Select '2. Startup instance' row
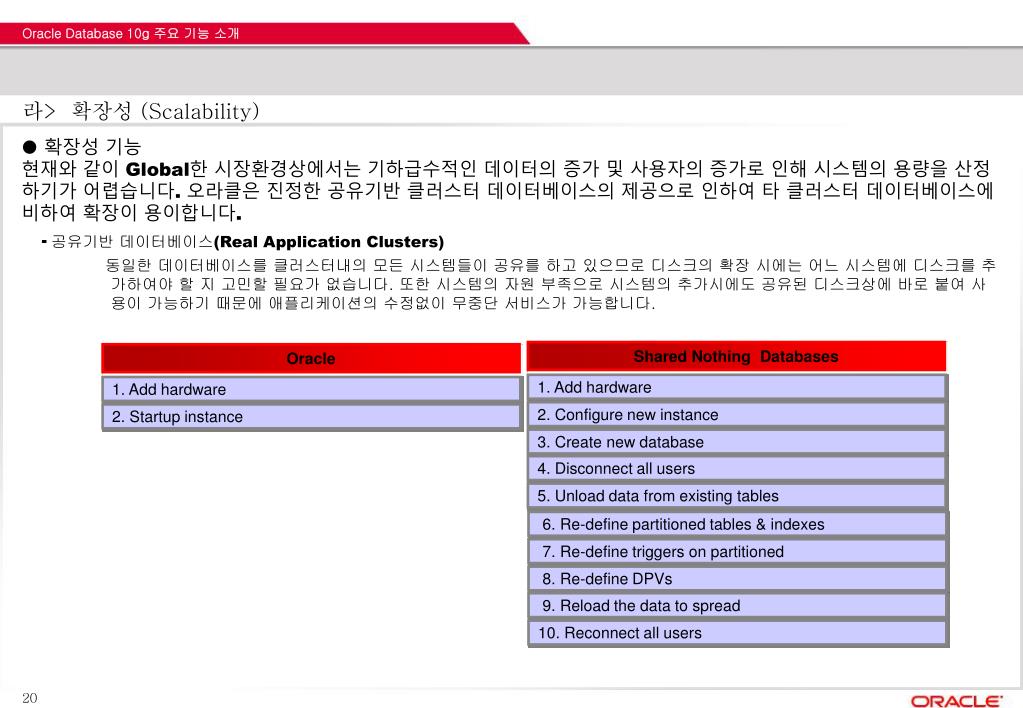This screenshot has width=1023, height=708. 311,416
